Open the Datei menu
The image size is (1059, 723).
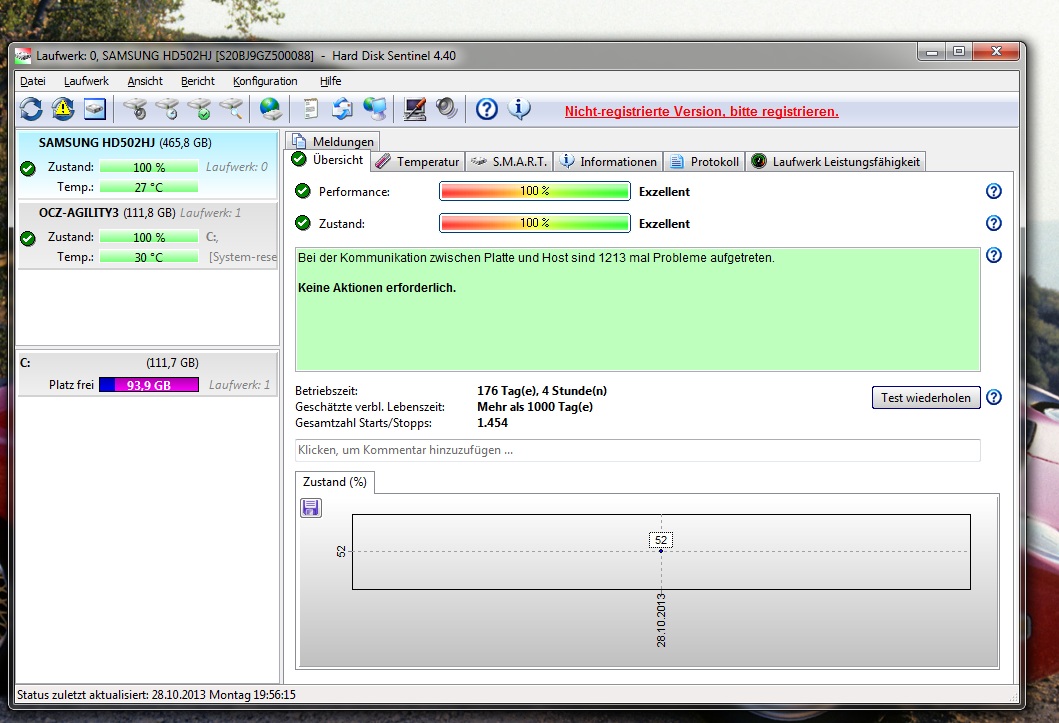(x=33, y=81)
